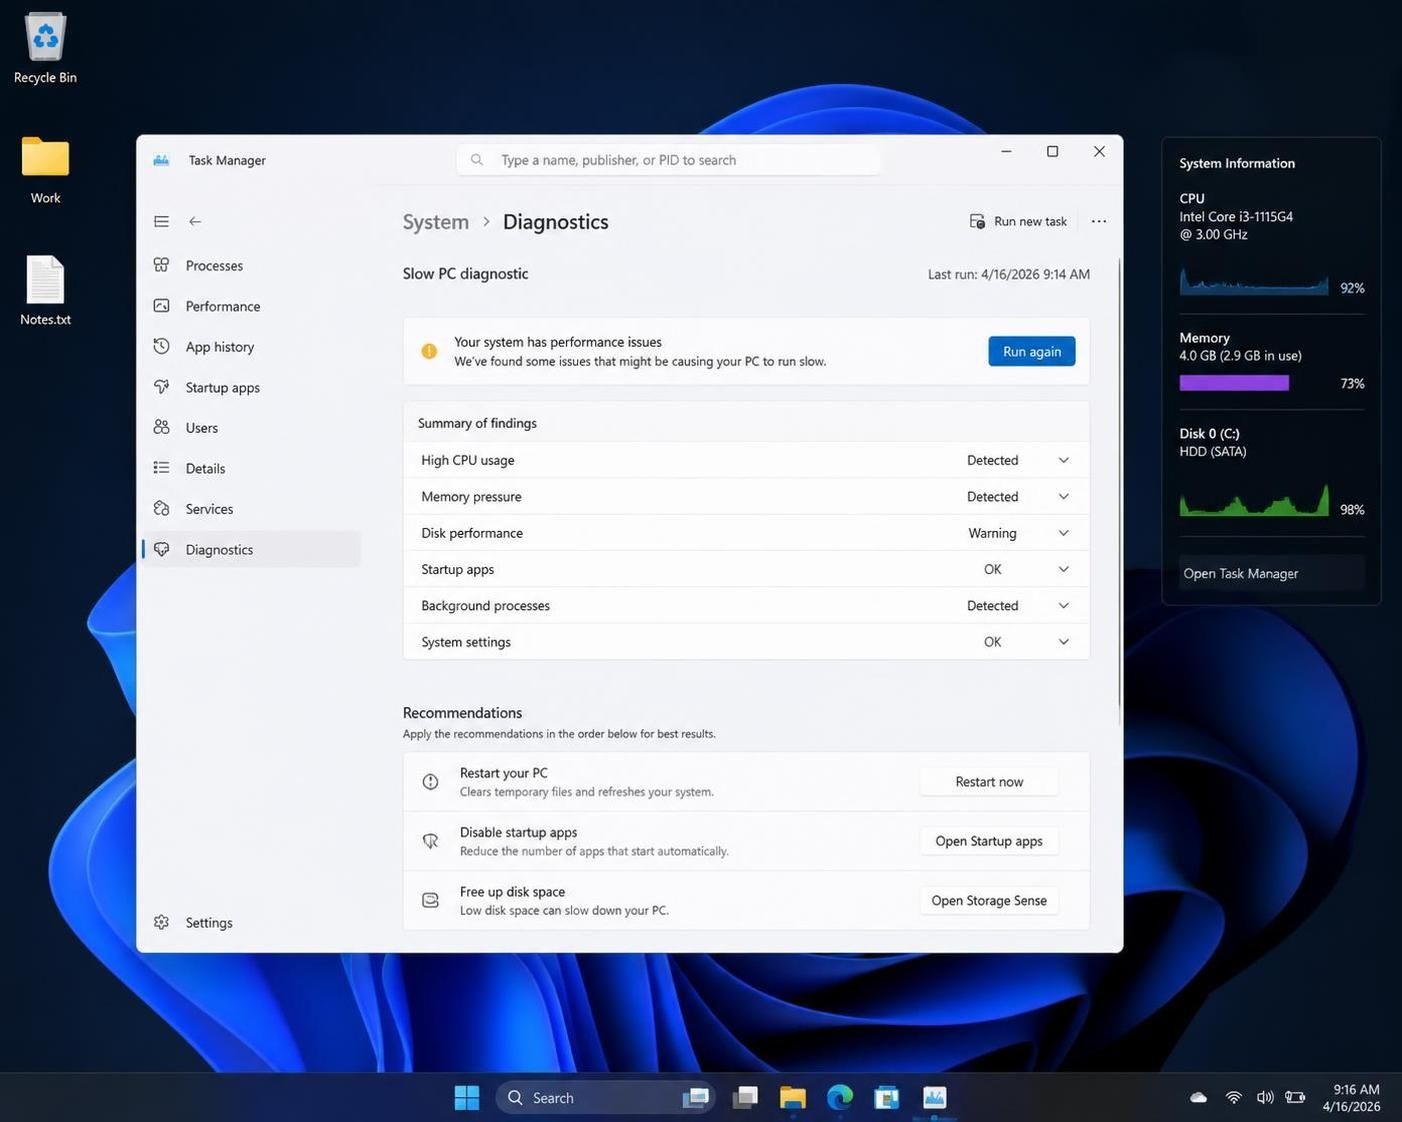
Task: Click the Restart your PC row icon
Action: (430, 782)
